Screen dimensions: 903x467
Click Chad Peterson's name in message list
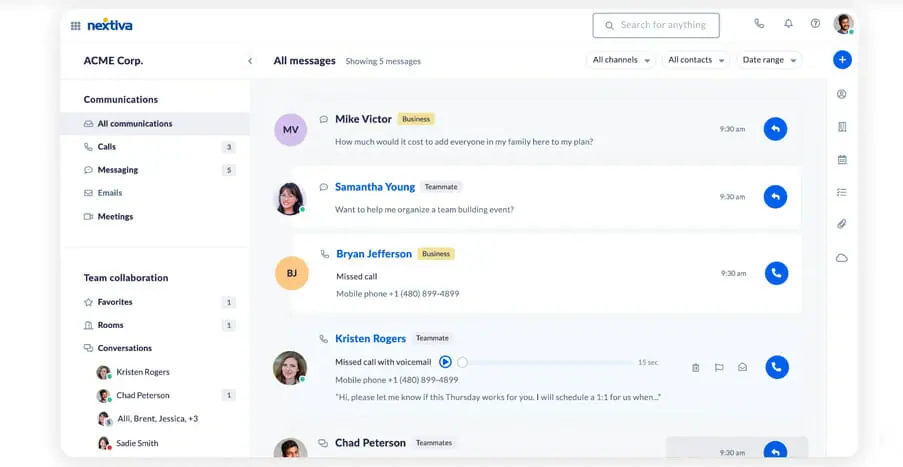[x=370, y=443]
